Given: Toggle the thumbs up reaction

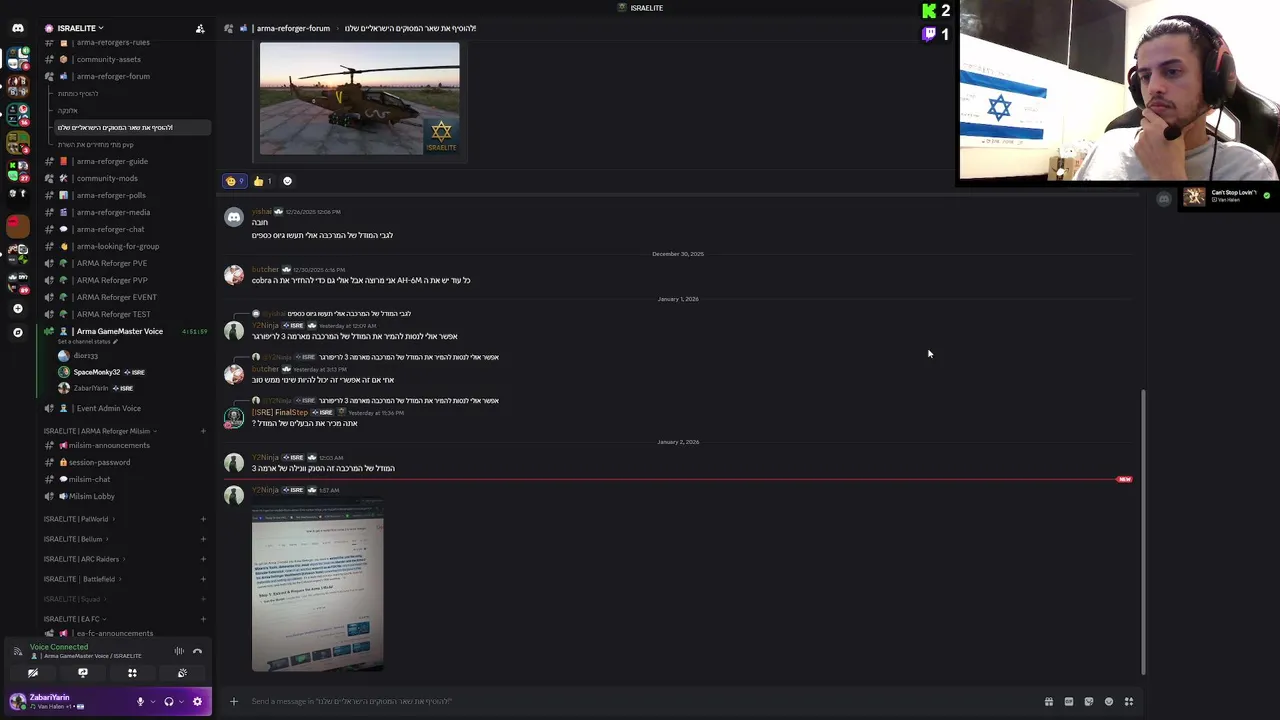Looking at the screenshot, I should pyautogui.click(x=262, y=181).
